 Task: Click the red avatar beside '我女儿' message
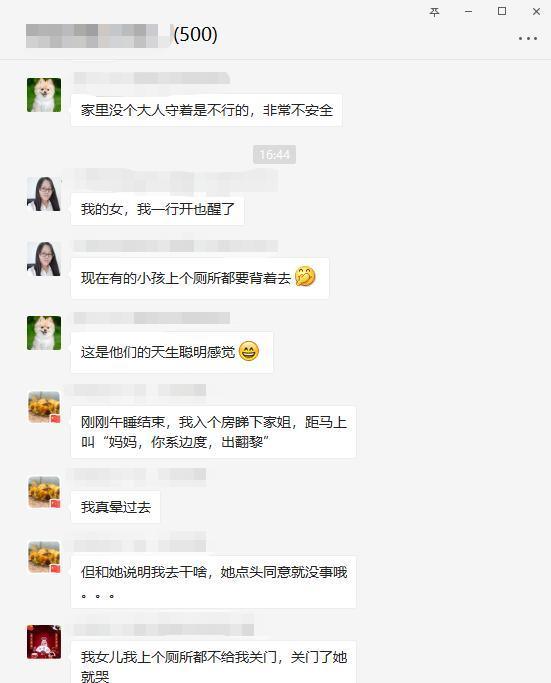[44, 642]
